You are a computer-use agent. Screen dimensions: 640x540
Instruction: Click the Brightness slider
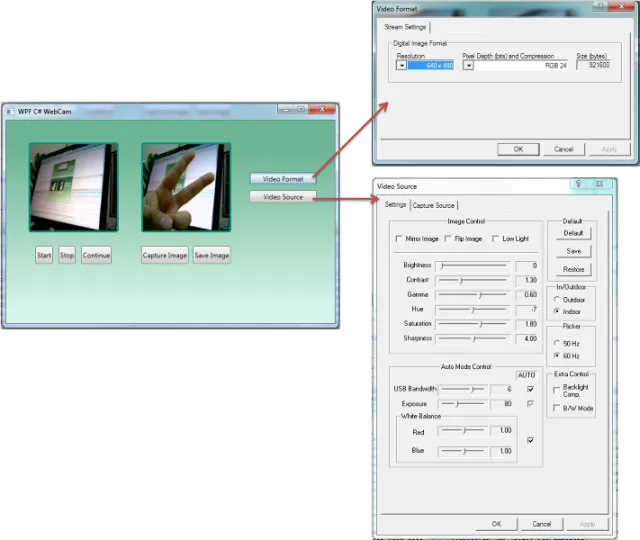(x=472, y=266)
